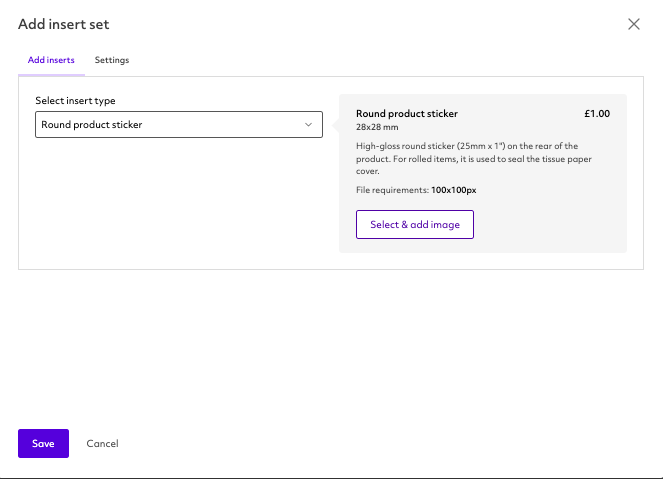This screenshot has height=479, width=663.
Task: Close the Add insert set dialog
Action: coord(633,24)
